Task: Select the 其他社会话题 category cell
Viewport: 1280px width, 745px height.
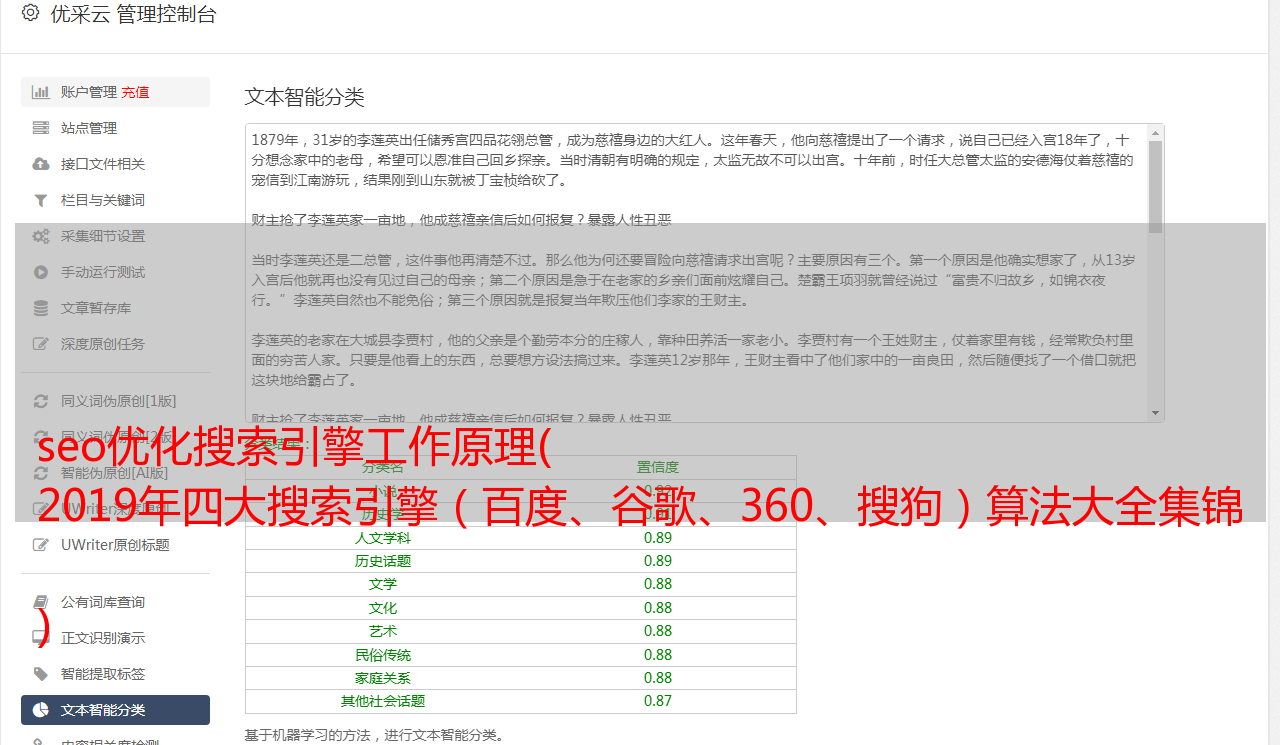Action: point(383,702)
